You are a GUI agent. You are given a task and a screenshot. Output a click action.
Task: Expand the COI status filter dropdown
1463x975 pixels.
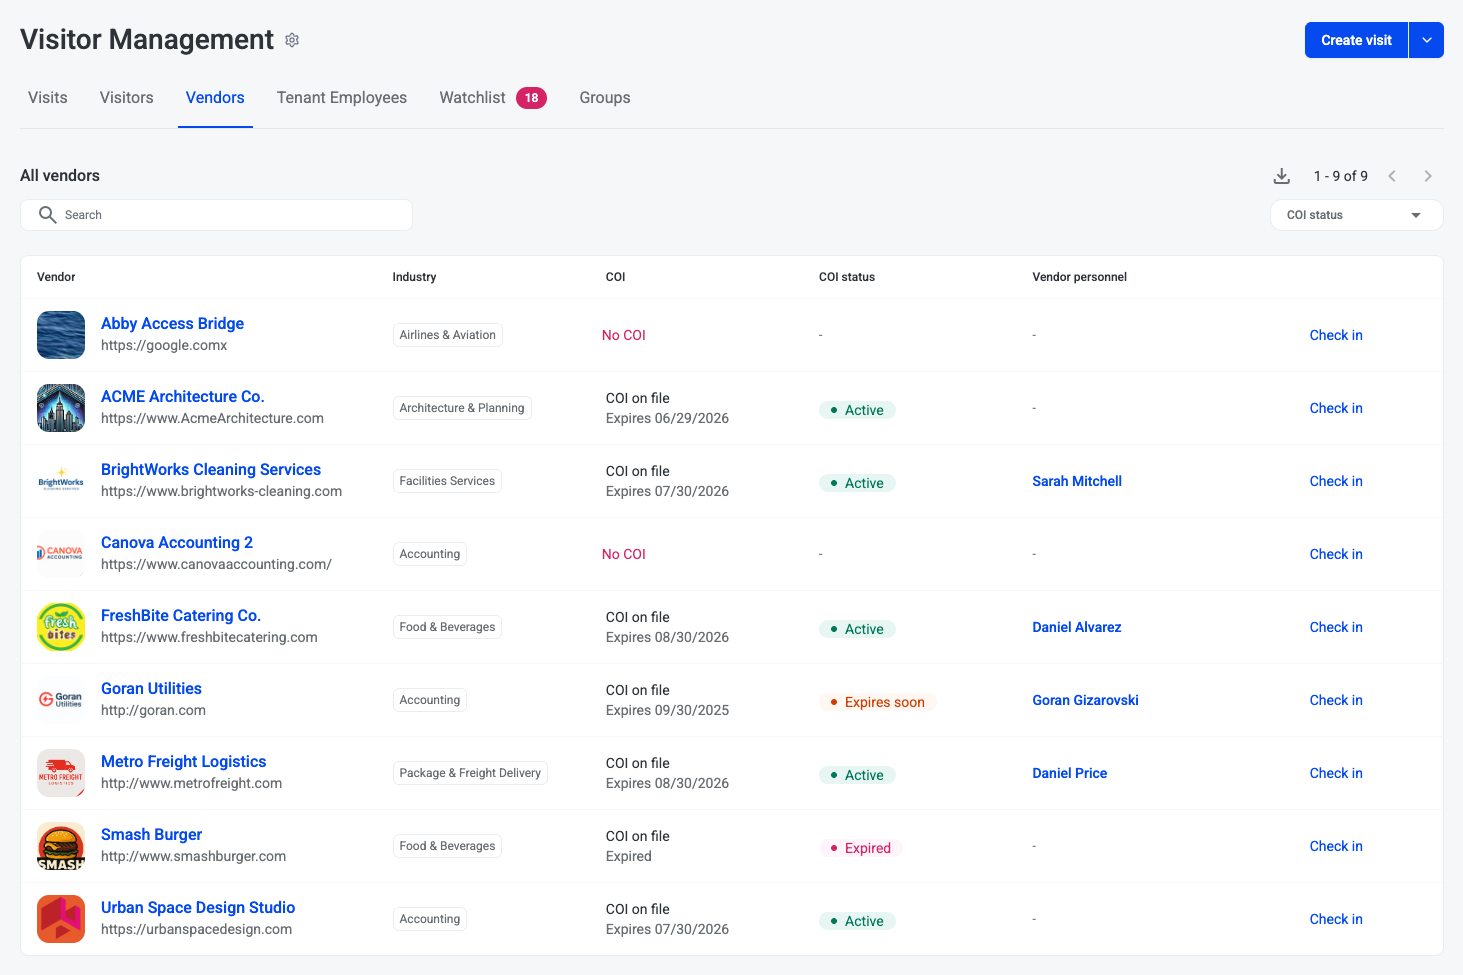click(1355, 215)
